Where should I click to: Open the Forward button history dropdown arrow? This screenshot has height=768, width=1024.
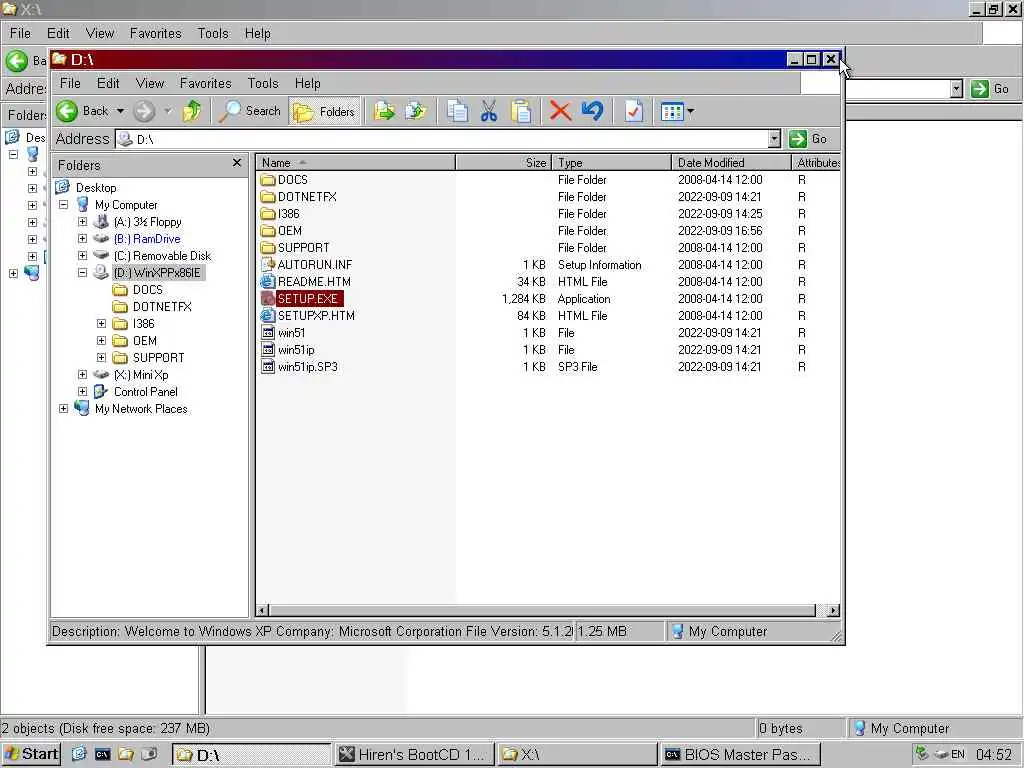click(x=168, y=111)
